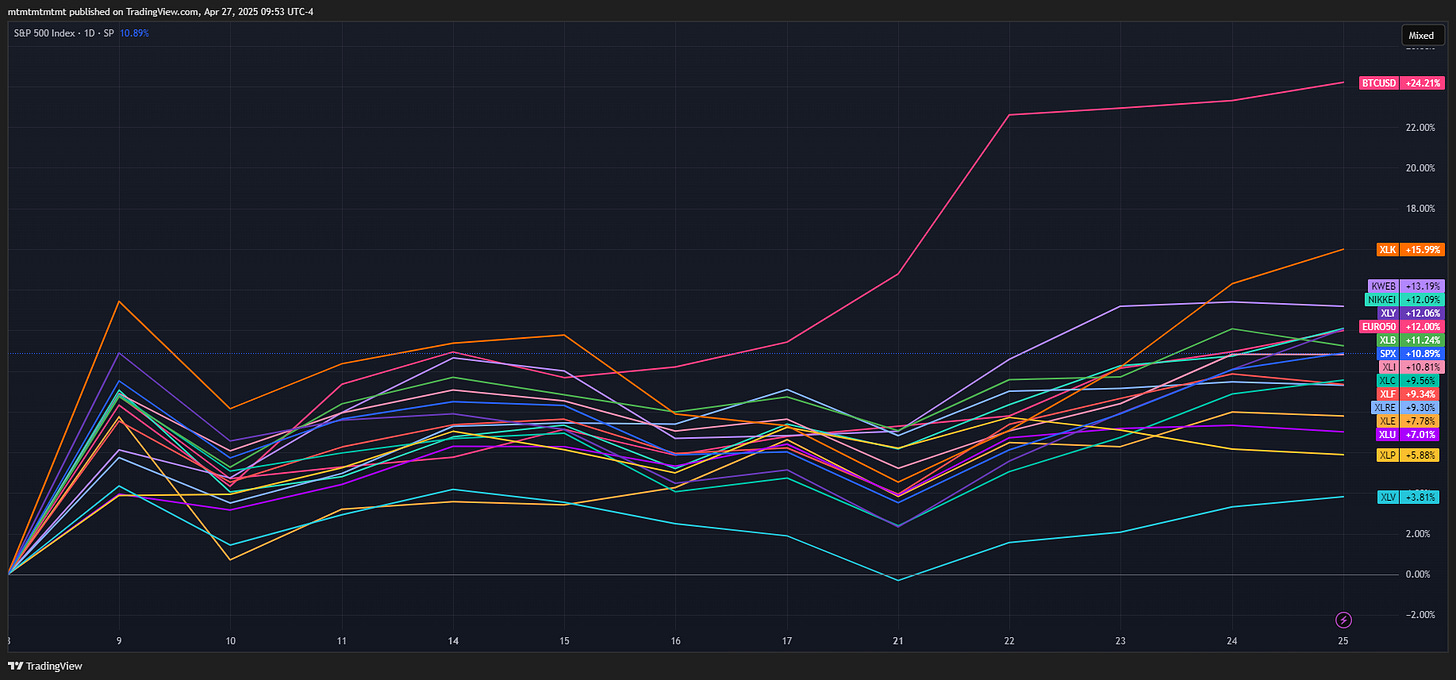
Task: Select the XLE series label
Action: [1387, 421]
